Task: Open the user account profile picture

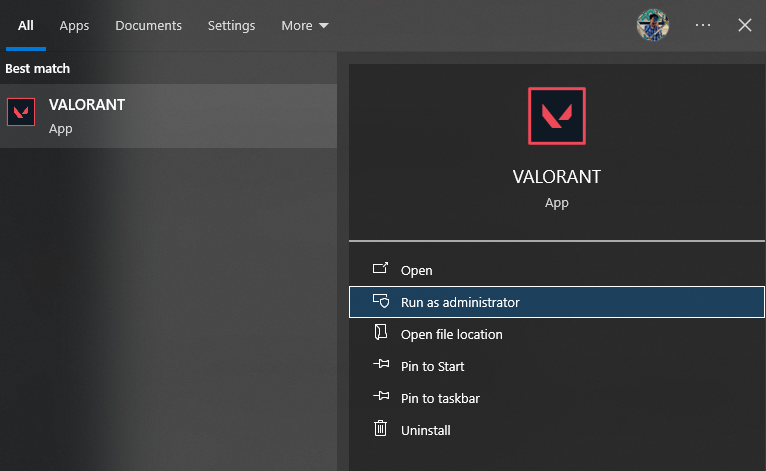Action: tap(653, 25)
